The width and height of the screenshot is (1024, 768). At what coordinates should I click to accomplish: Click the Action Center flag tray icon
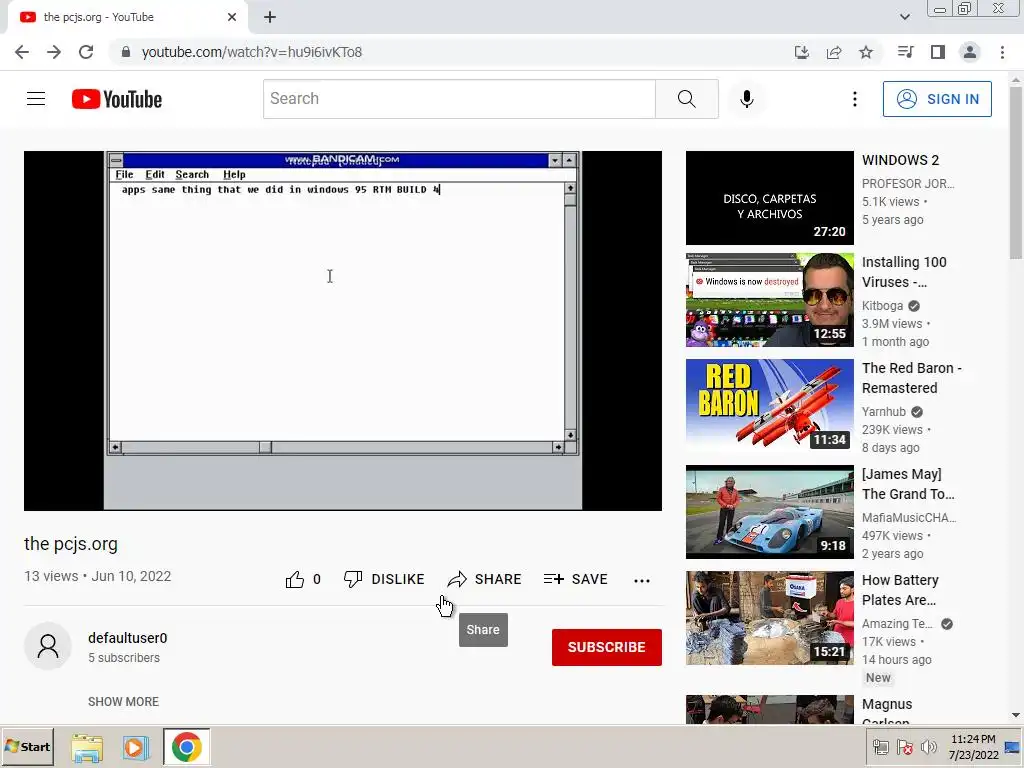click(x=904, y=747)
